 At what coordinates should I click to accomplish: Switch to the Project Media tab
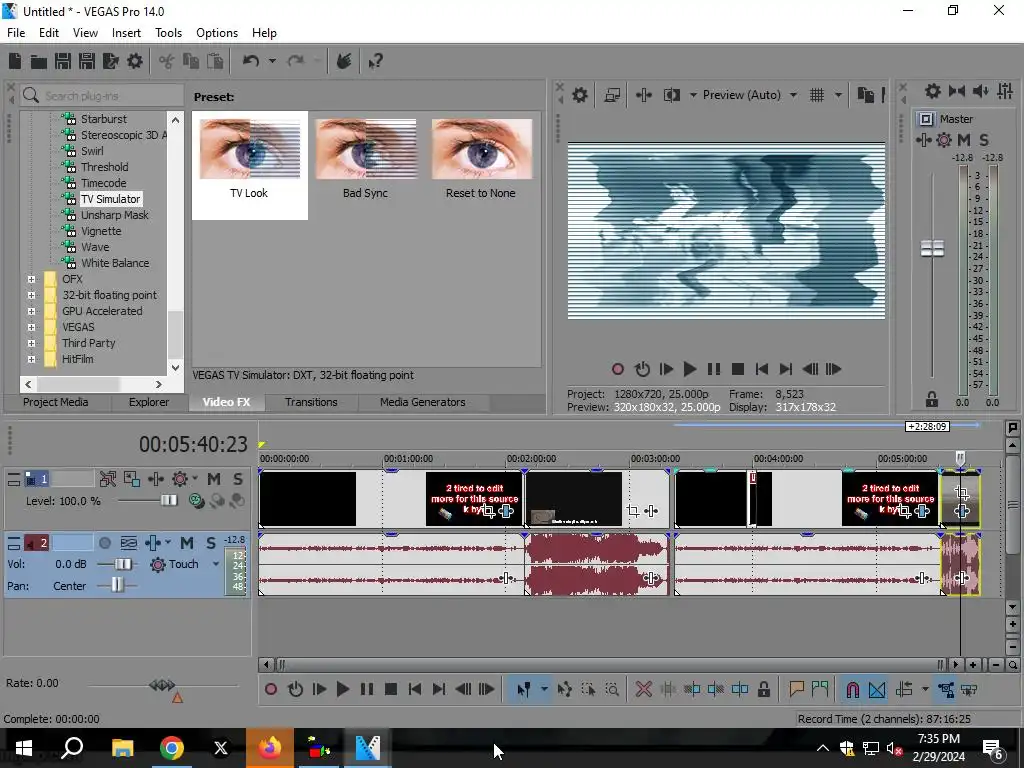click(x=56, y=402)
